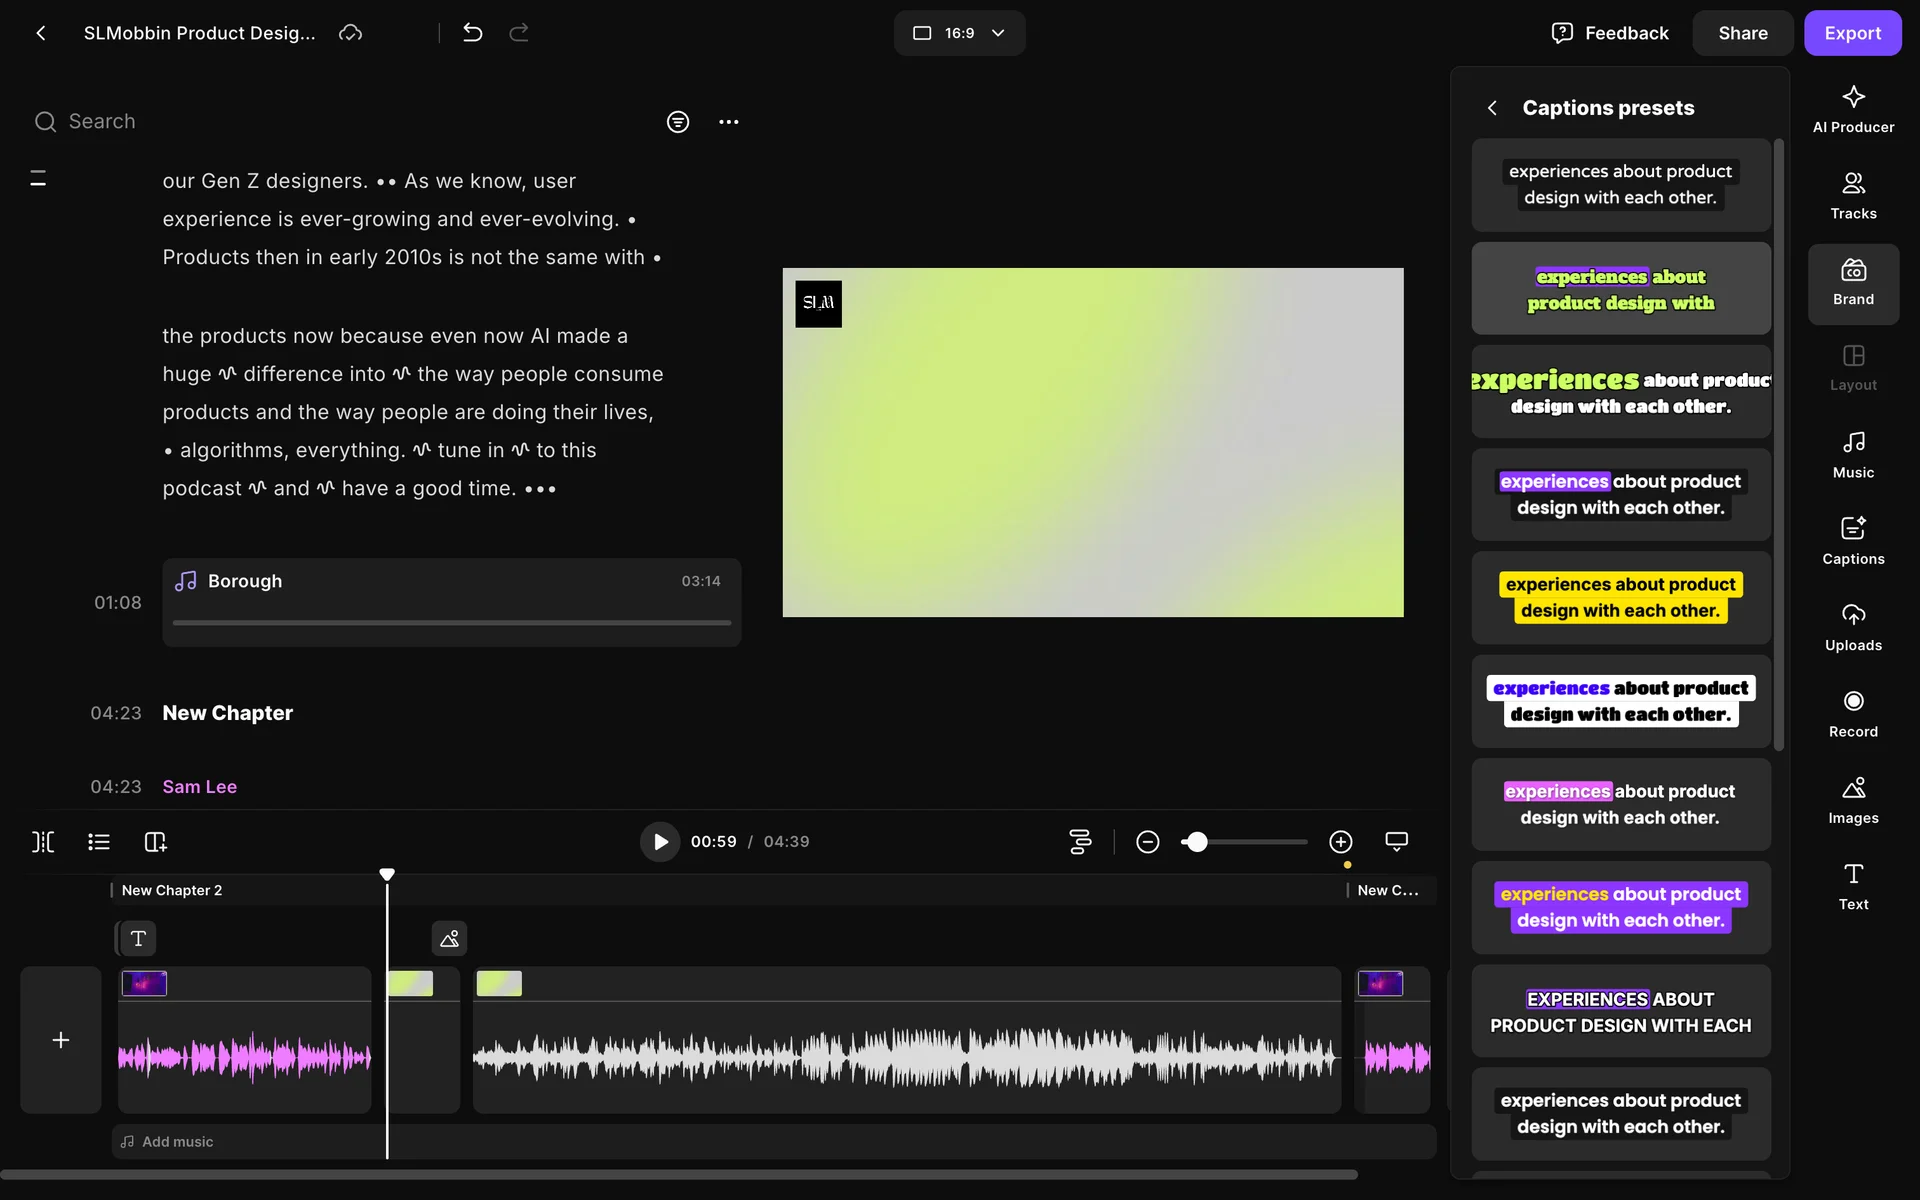The width and height of the screenshot is (1920, 1200).
Task: Toggle the transcript filter icon
Action: [x=677, y=122]
